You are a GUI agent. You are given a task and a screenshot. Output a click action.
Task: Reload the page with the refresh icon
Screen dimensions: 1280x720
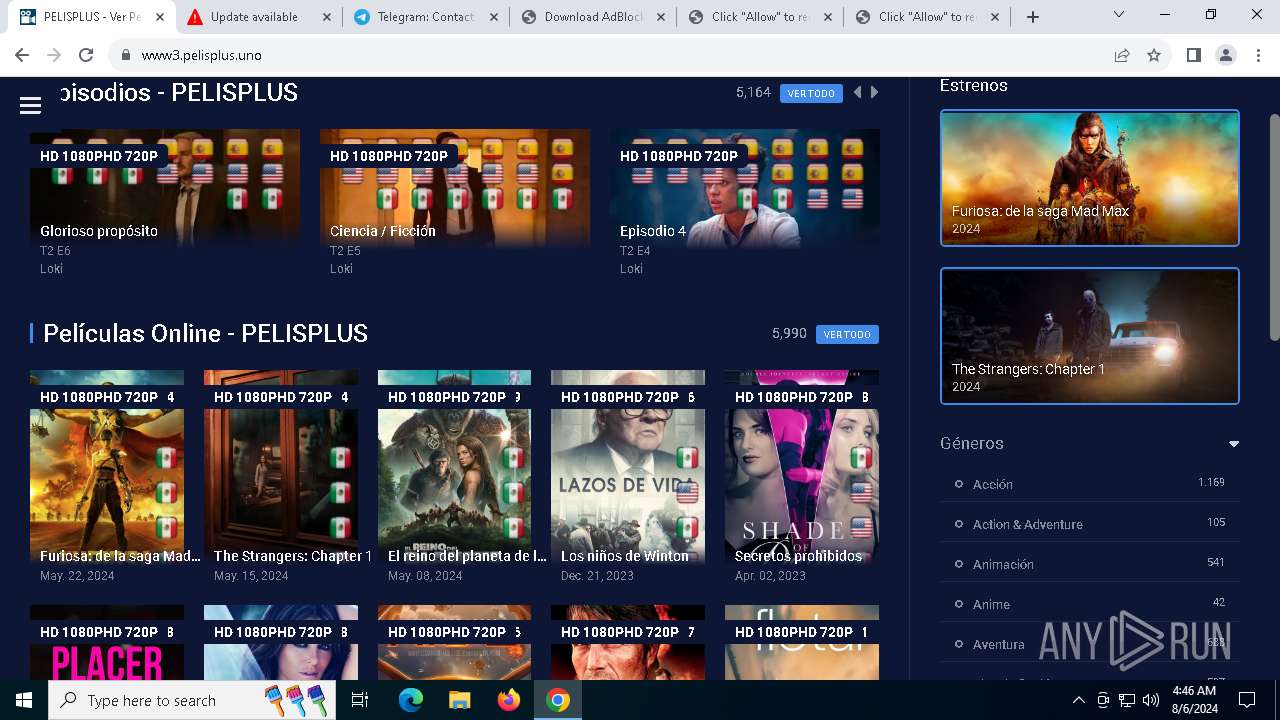coord(86,55)
